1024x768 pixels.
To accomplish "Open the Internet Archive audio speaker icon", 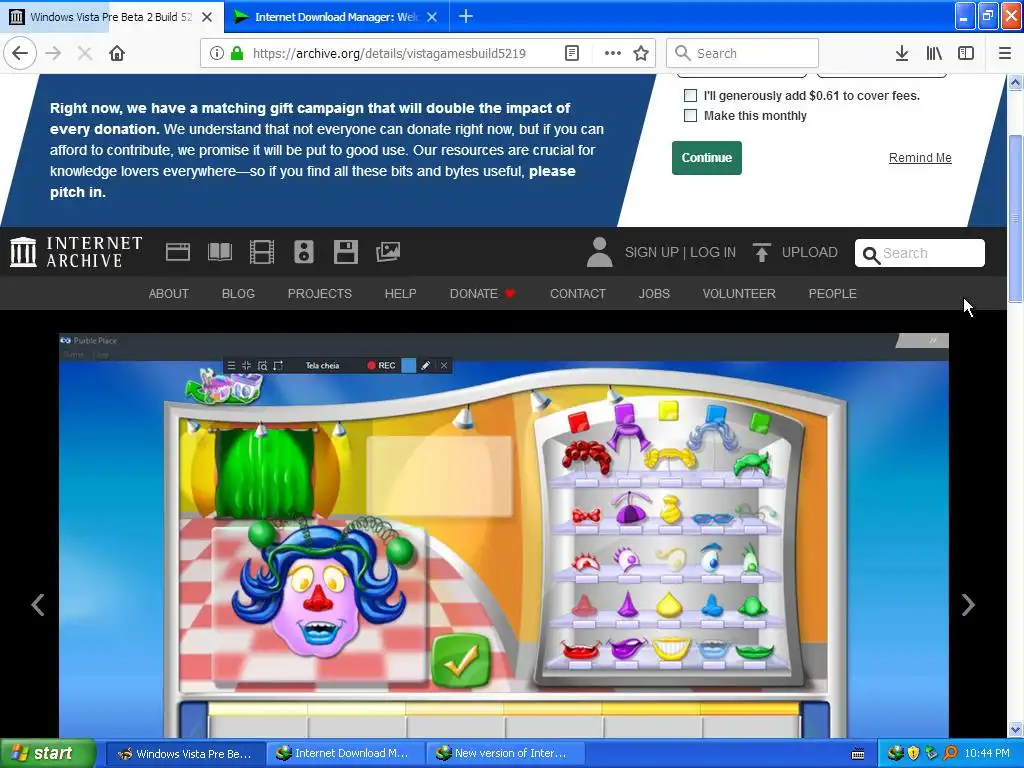I will point(304,252).
